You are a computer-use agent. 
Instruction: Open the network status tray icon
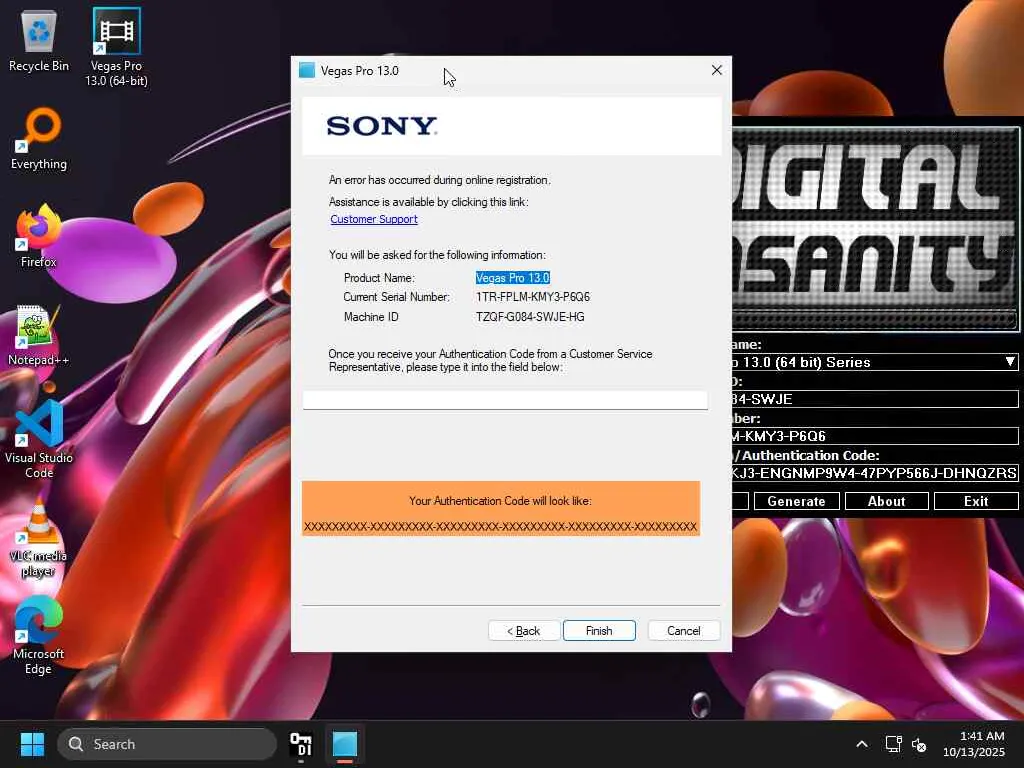point(893,744)
